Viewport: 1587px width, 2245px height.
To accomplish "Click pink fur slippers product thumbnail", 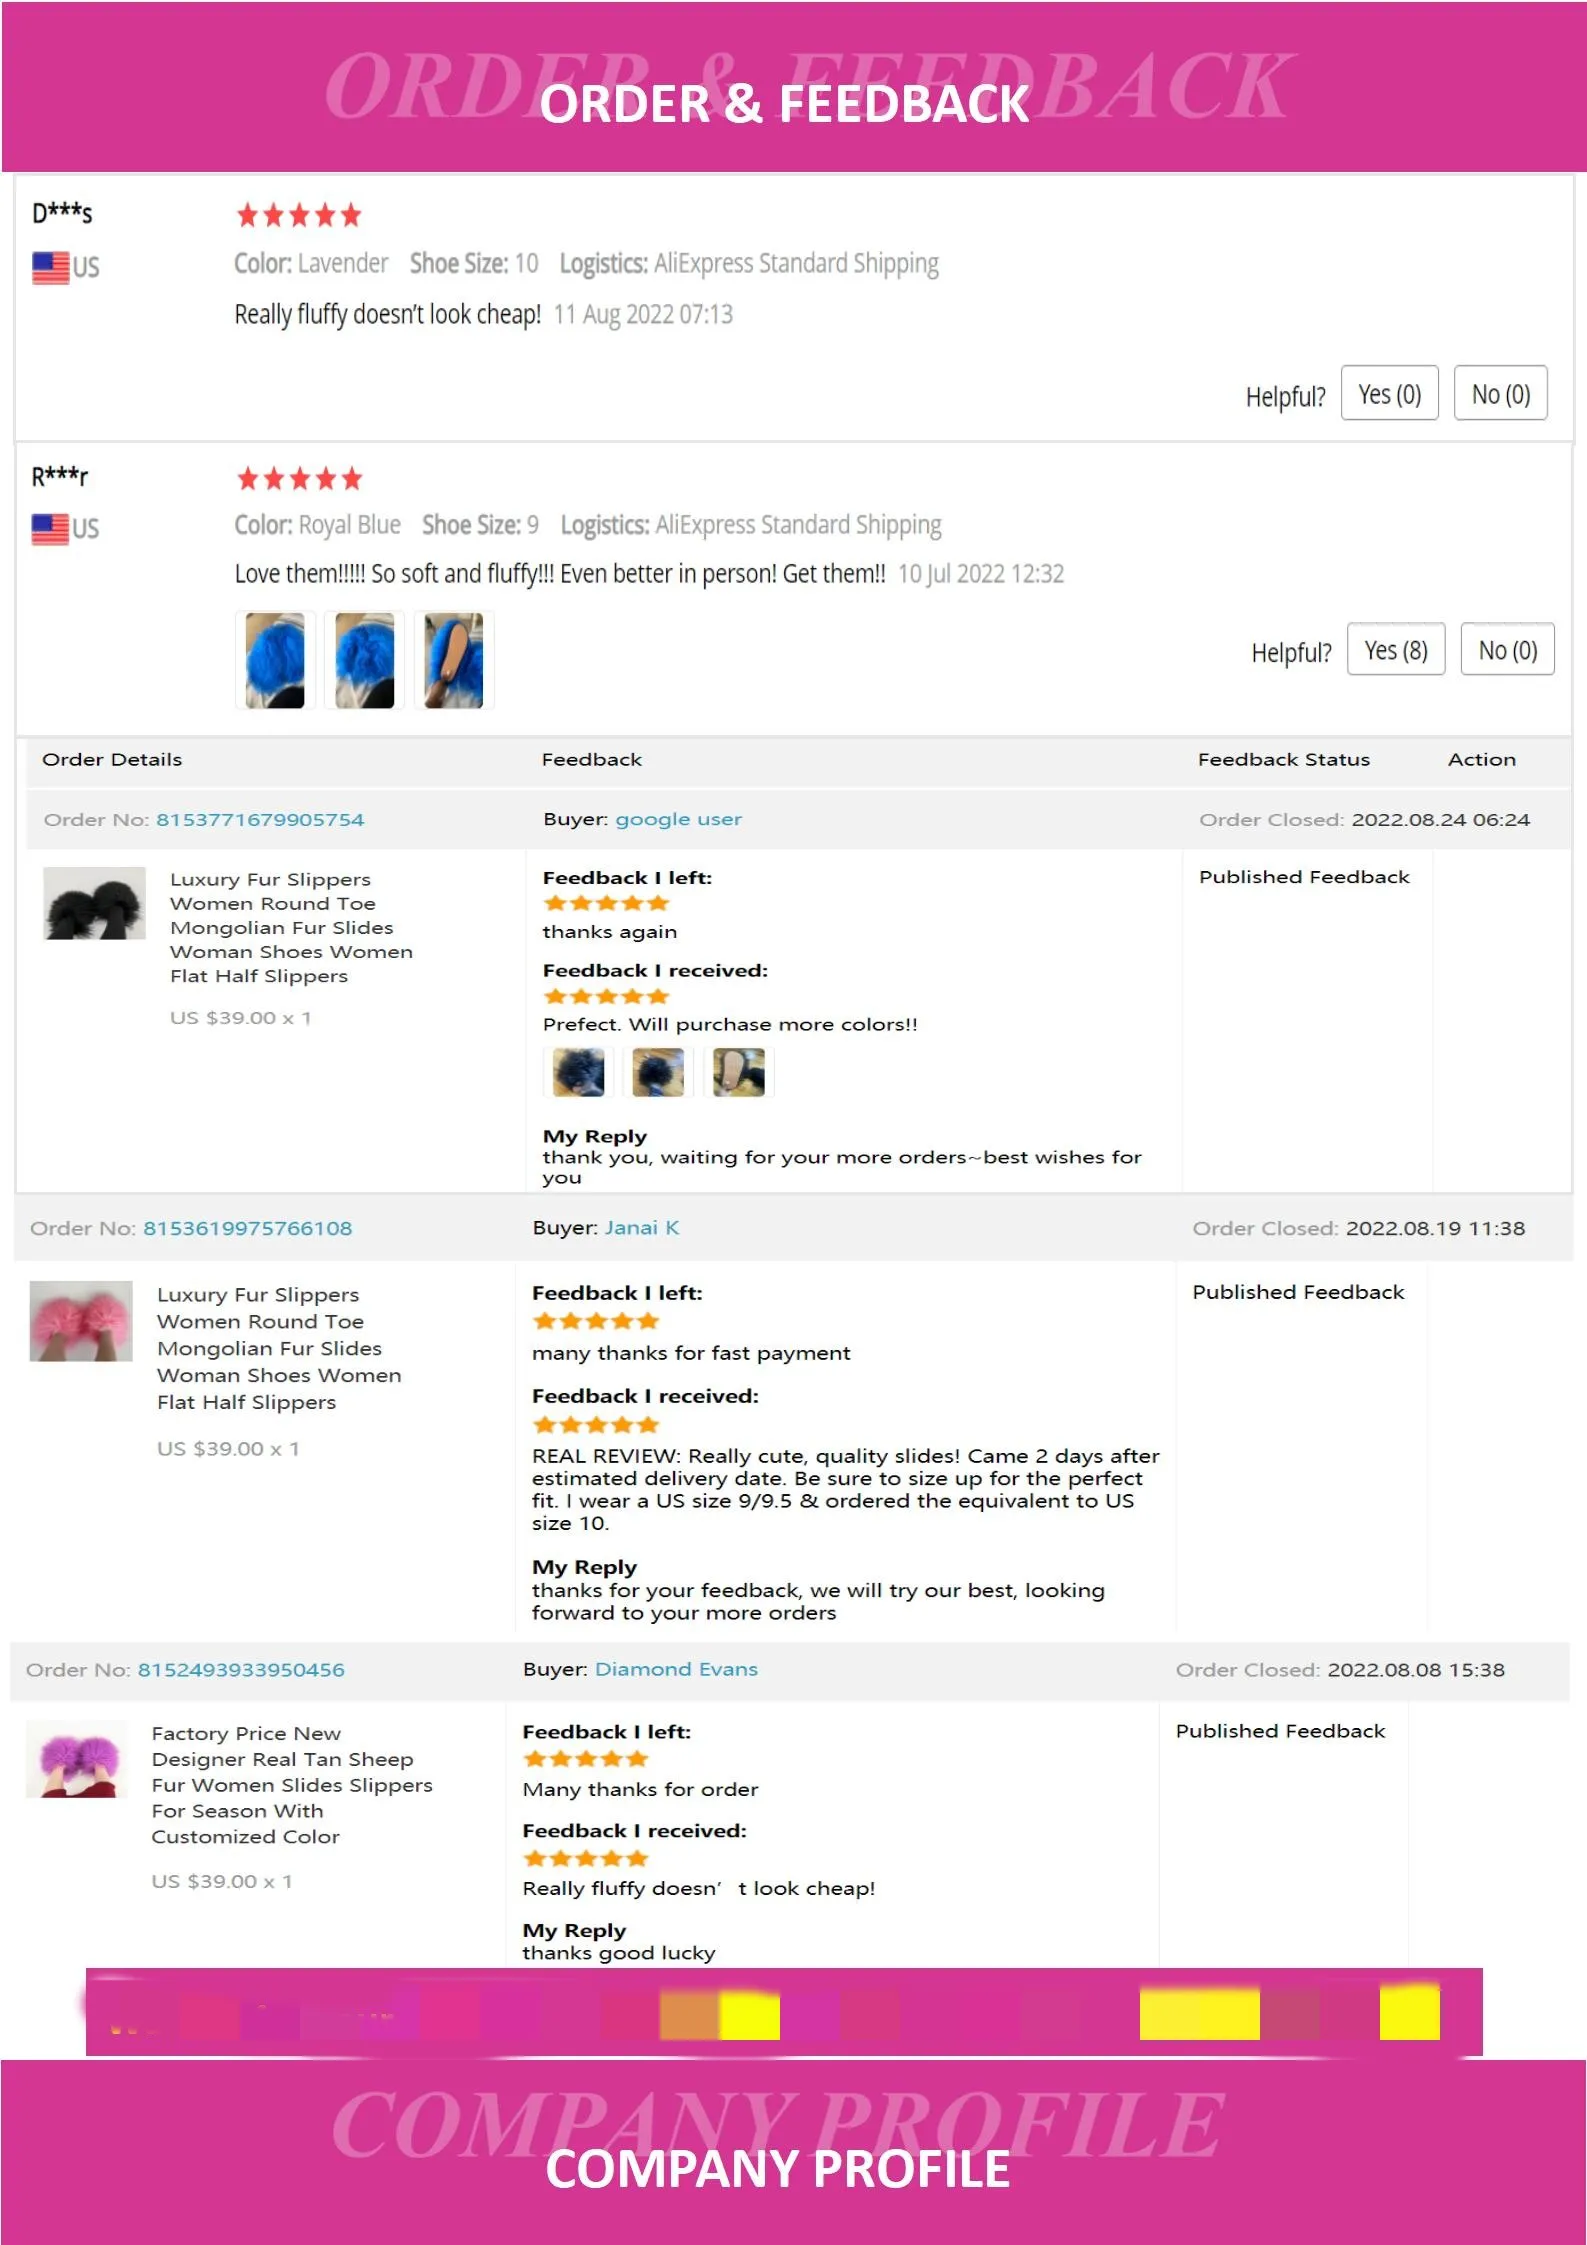I will click(x=81, y=1321).
